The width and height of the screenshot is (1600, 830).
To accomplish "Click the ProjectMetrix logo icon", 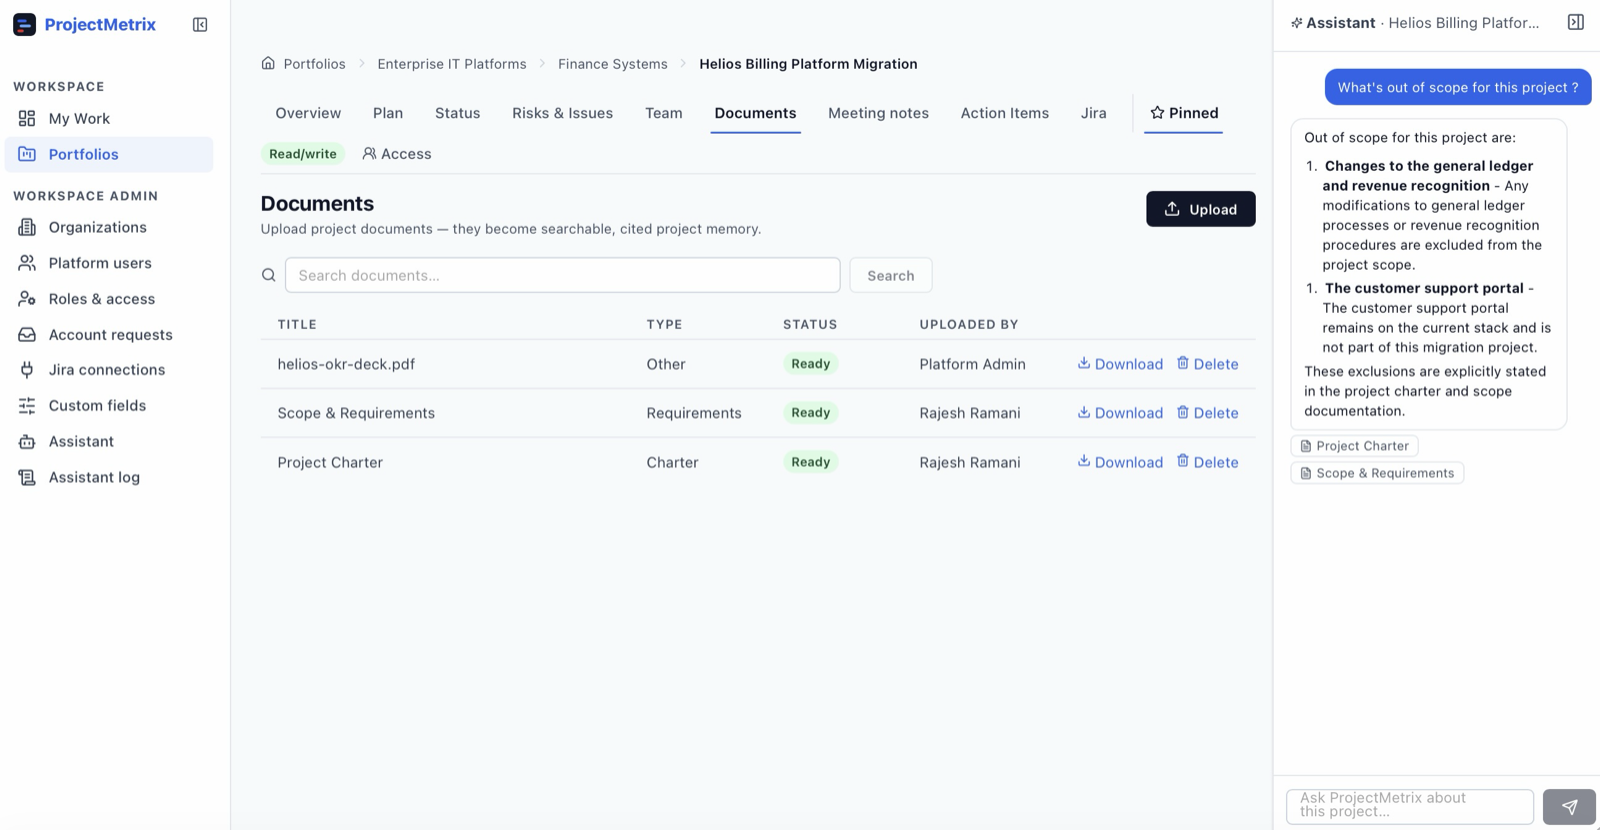I will coord(24,25).
